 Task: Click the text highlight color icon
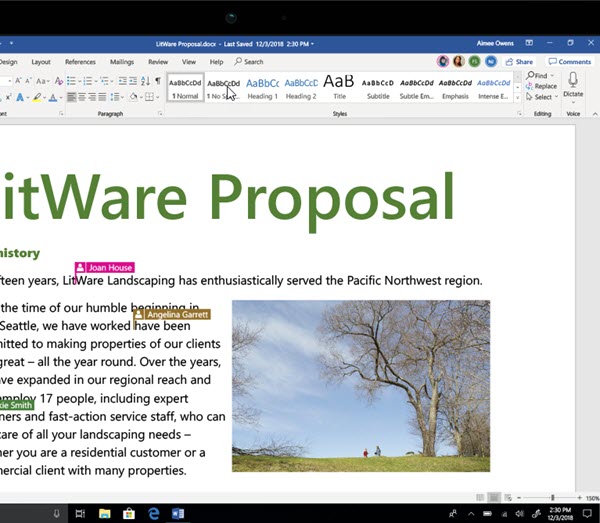click(x=36, y=97)
